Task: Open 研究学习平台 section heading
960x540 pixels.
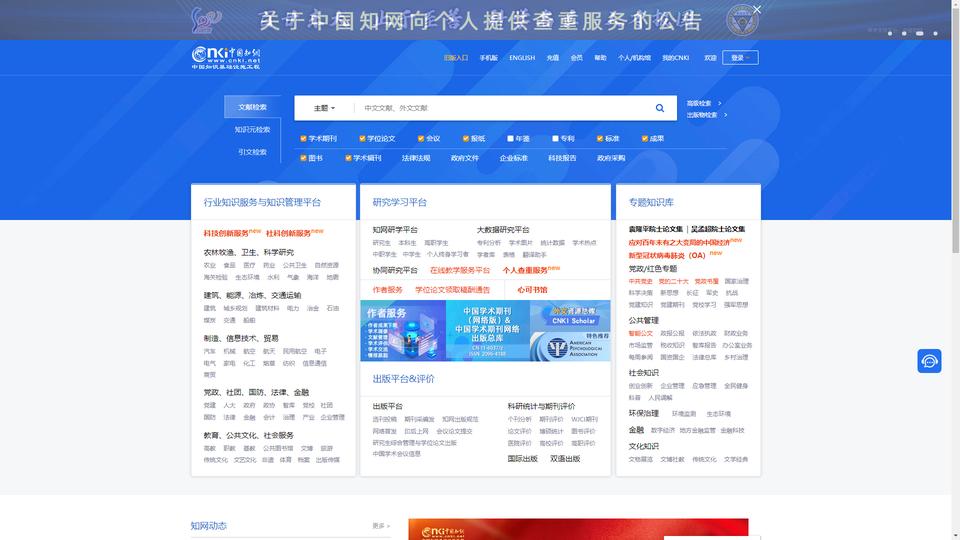Action: 400,202
